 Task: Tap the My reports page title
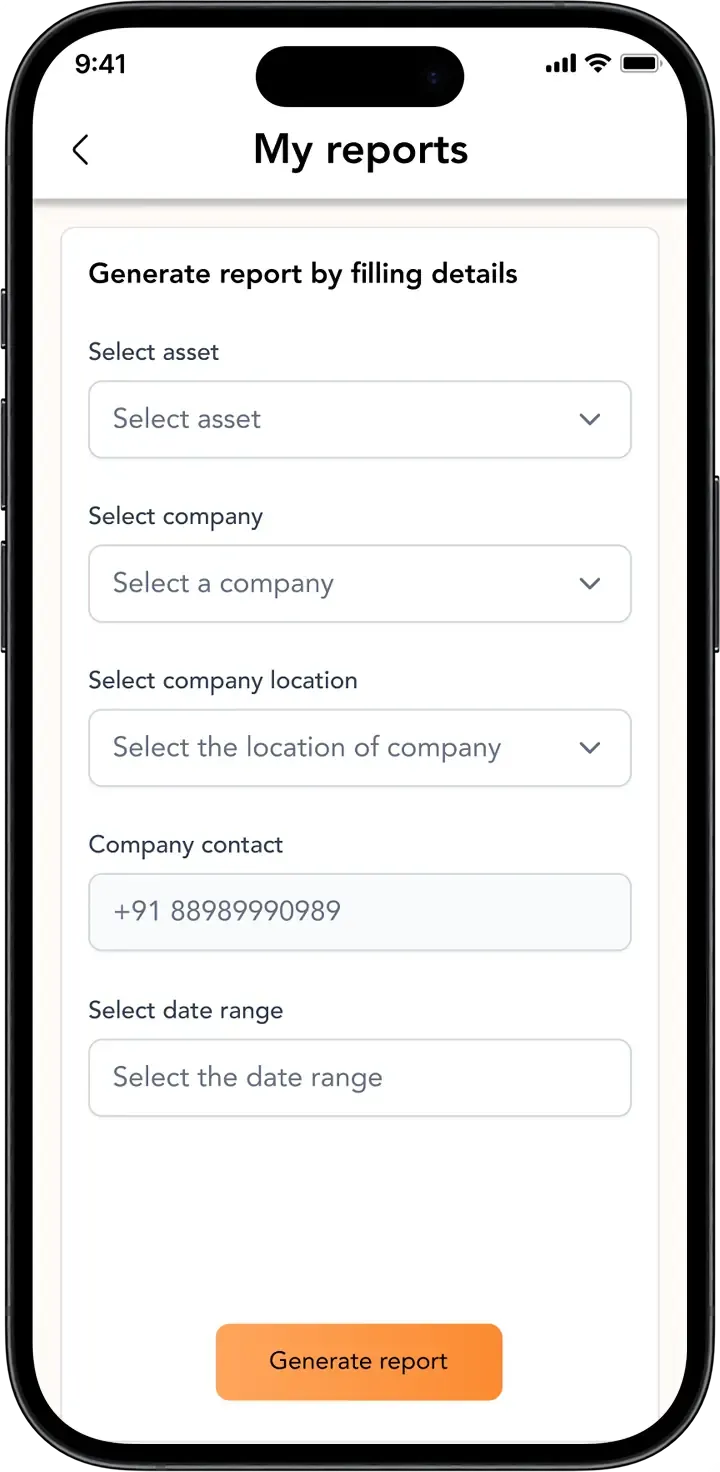[361, 150]
